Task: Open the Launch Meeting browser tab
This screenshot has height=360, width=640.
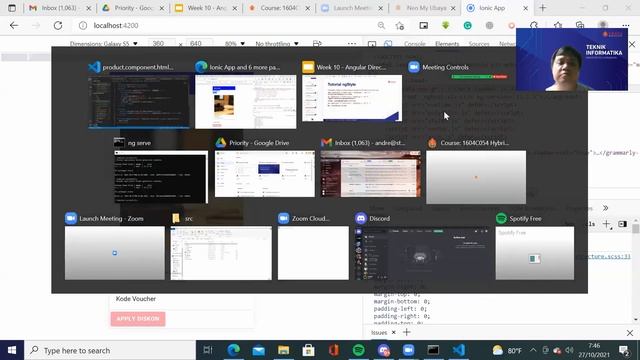Action: coord(352,8)
